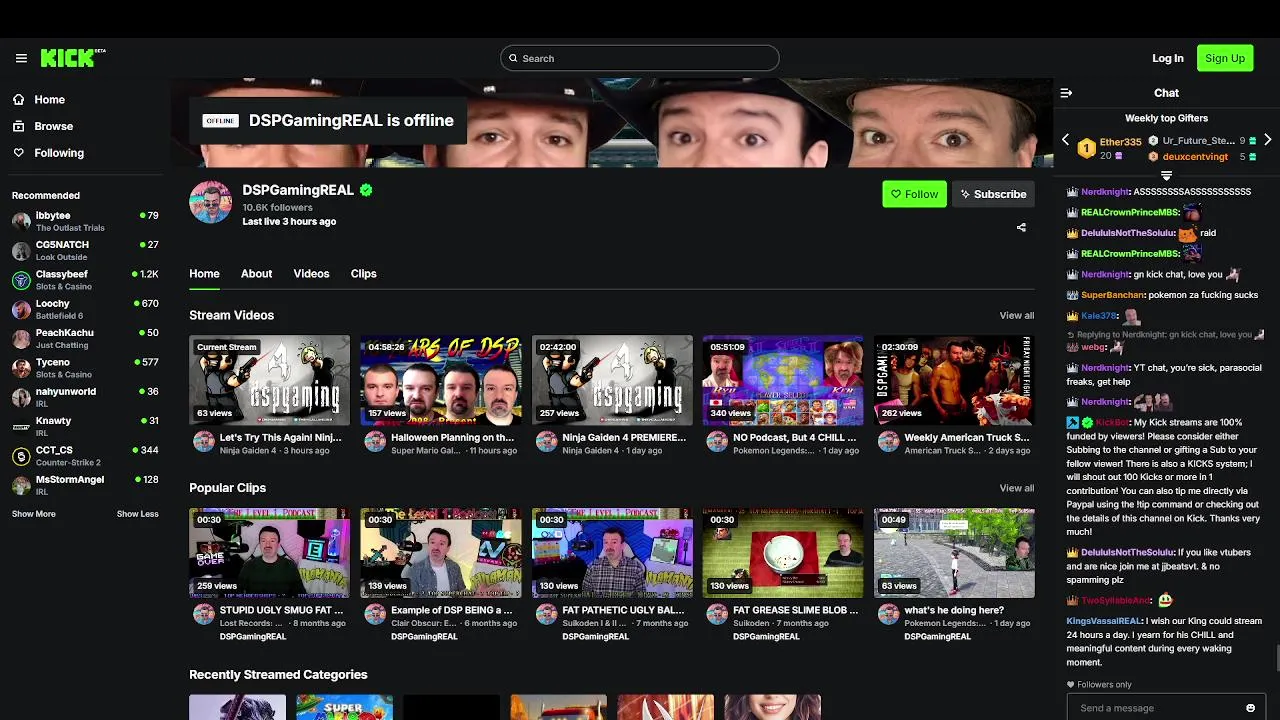Viewport: 1280px width, 720px height.
Task: Play FAT GREASE SLIME BLOB clip
Action: pos(783,553)
